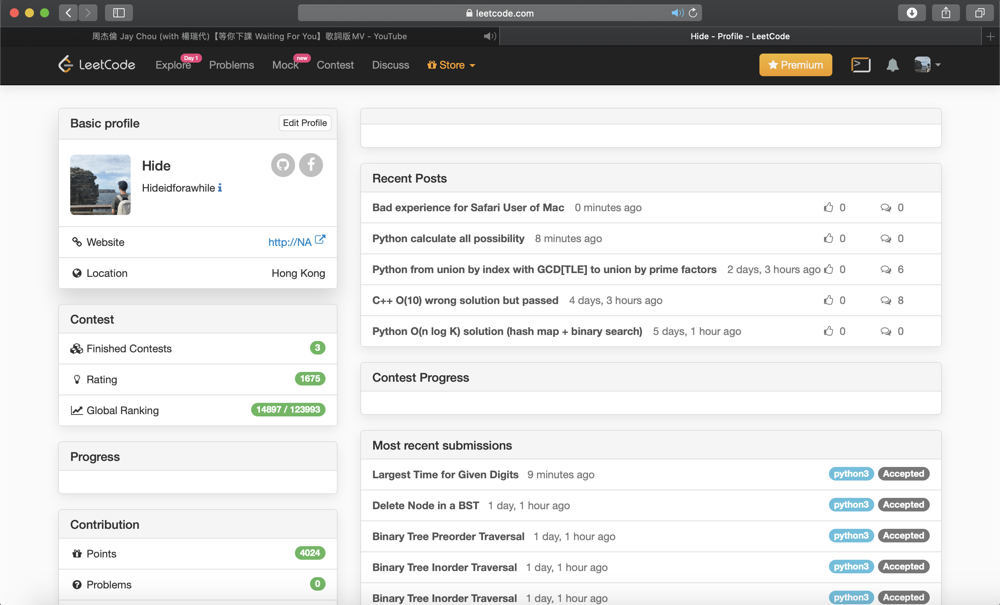Open post 'Bad experience for Safari User of Mac'
This screenshot has height=605, width=1000.
(468, 207)
